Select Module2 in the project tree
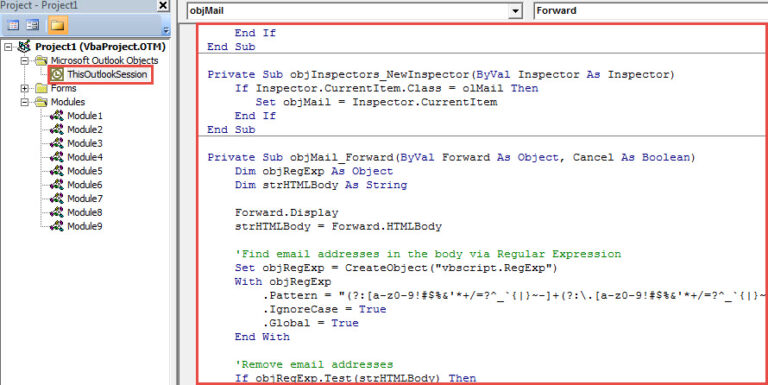 pos(85,129)
